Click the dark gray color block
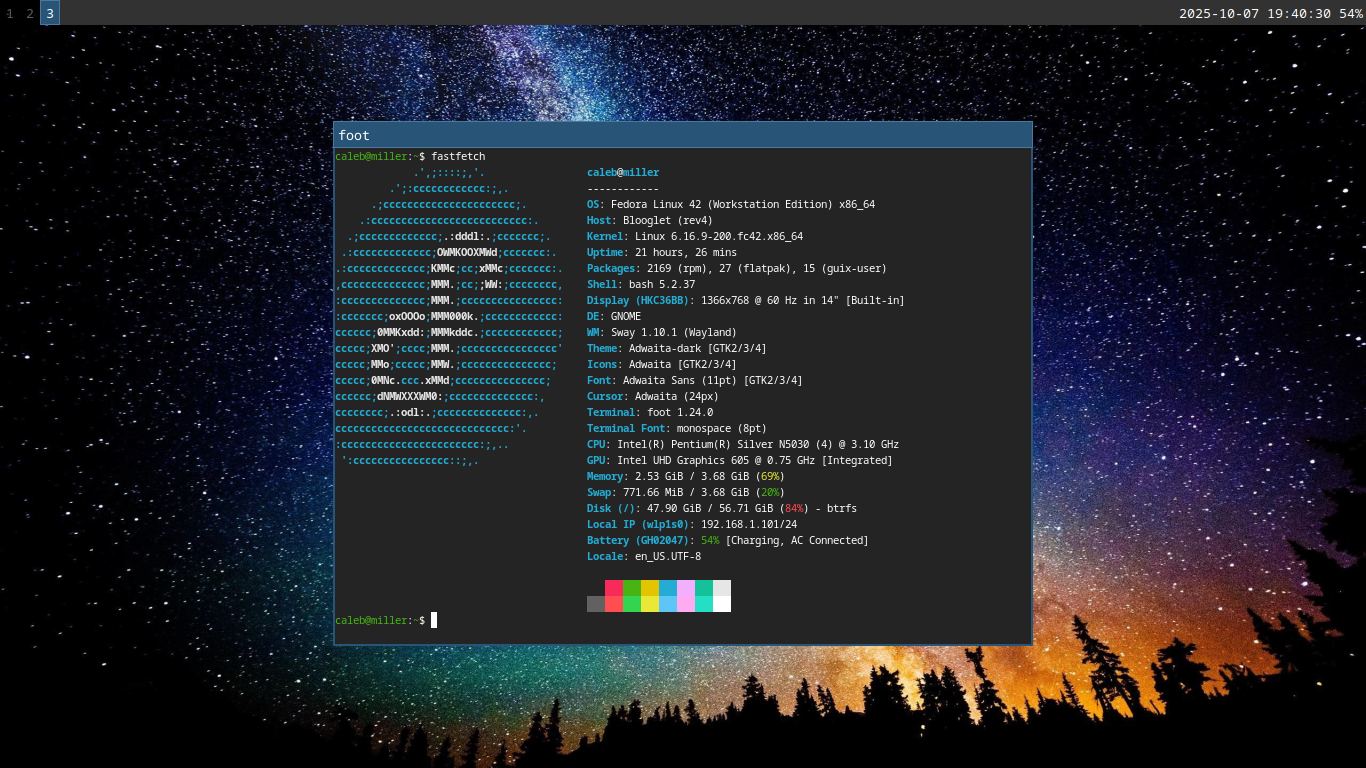Viewport: 1366px width, 768px height. pos(596,604)
